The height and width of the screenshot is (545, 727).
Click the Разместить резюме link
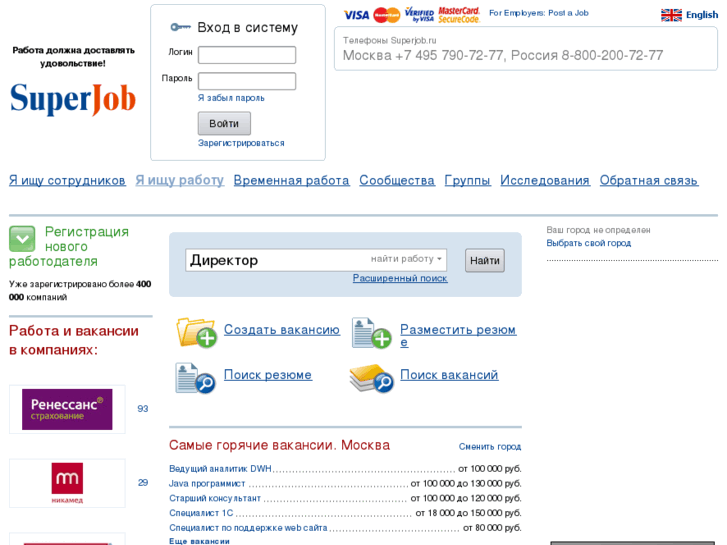[x=458, y=335]
